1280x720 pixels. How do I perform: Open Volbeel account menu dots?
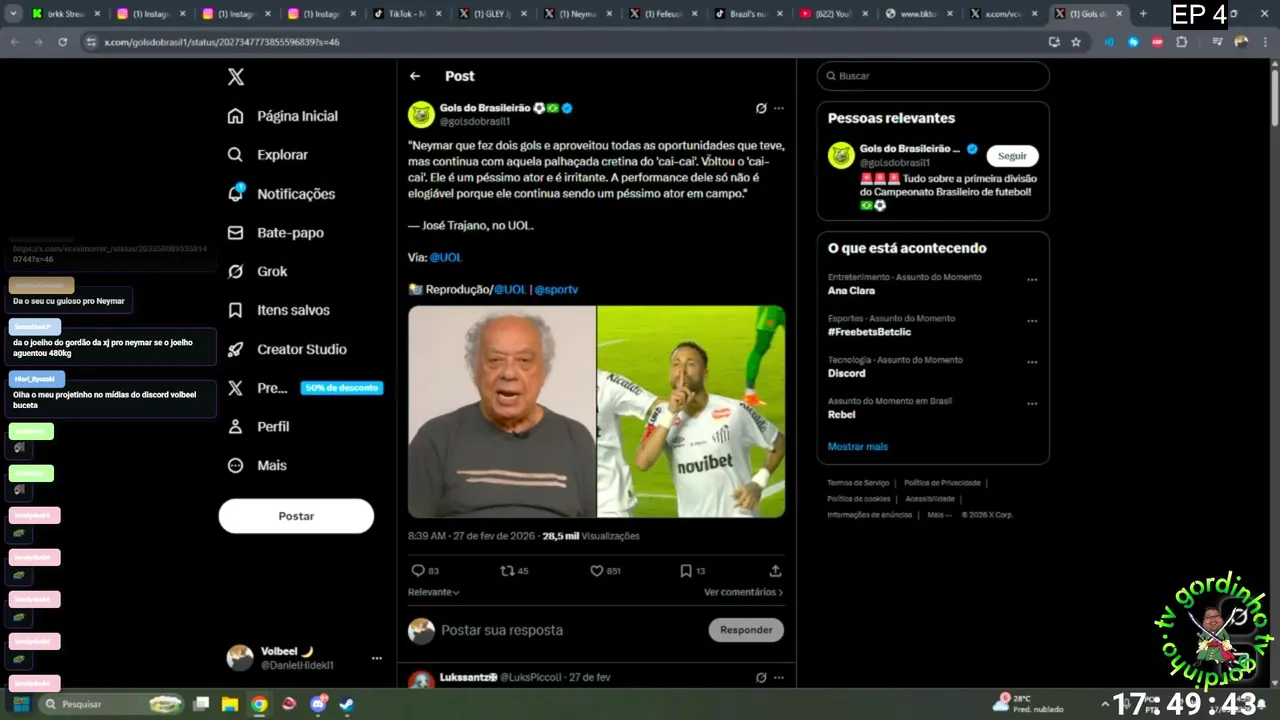coord(377,658)
